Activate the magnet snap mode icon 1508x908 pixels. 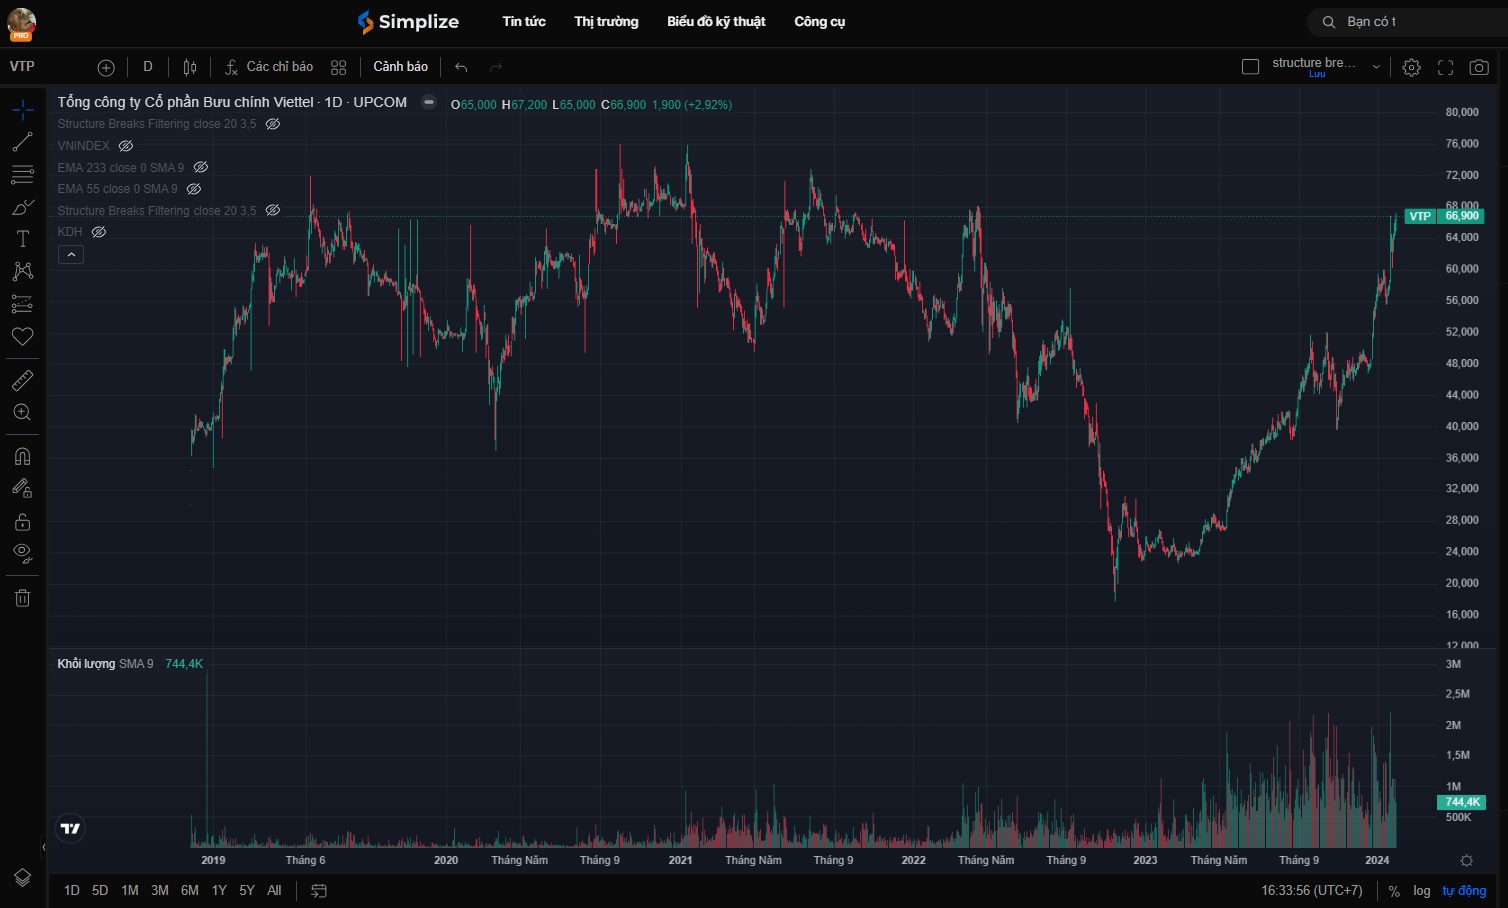(x=22, y=457)
